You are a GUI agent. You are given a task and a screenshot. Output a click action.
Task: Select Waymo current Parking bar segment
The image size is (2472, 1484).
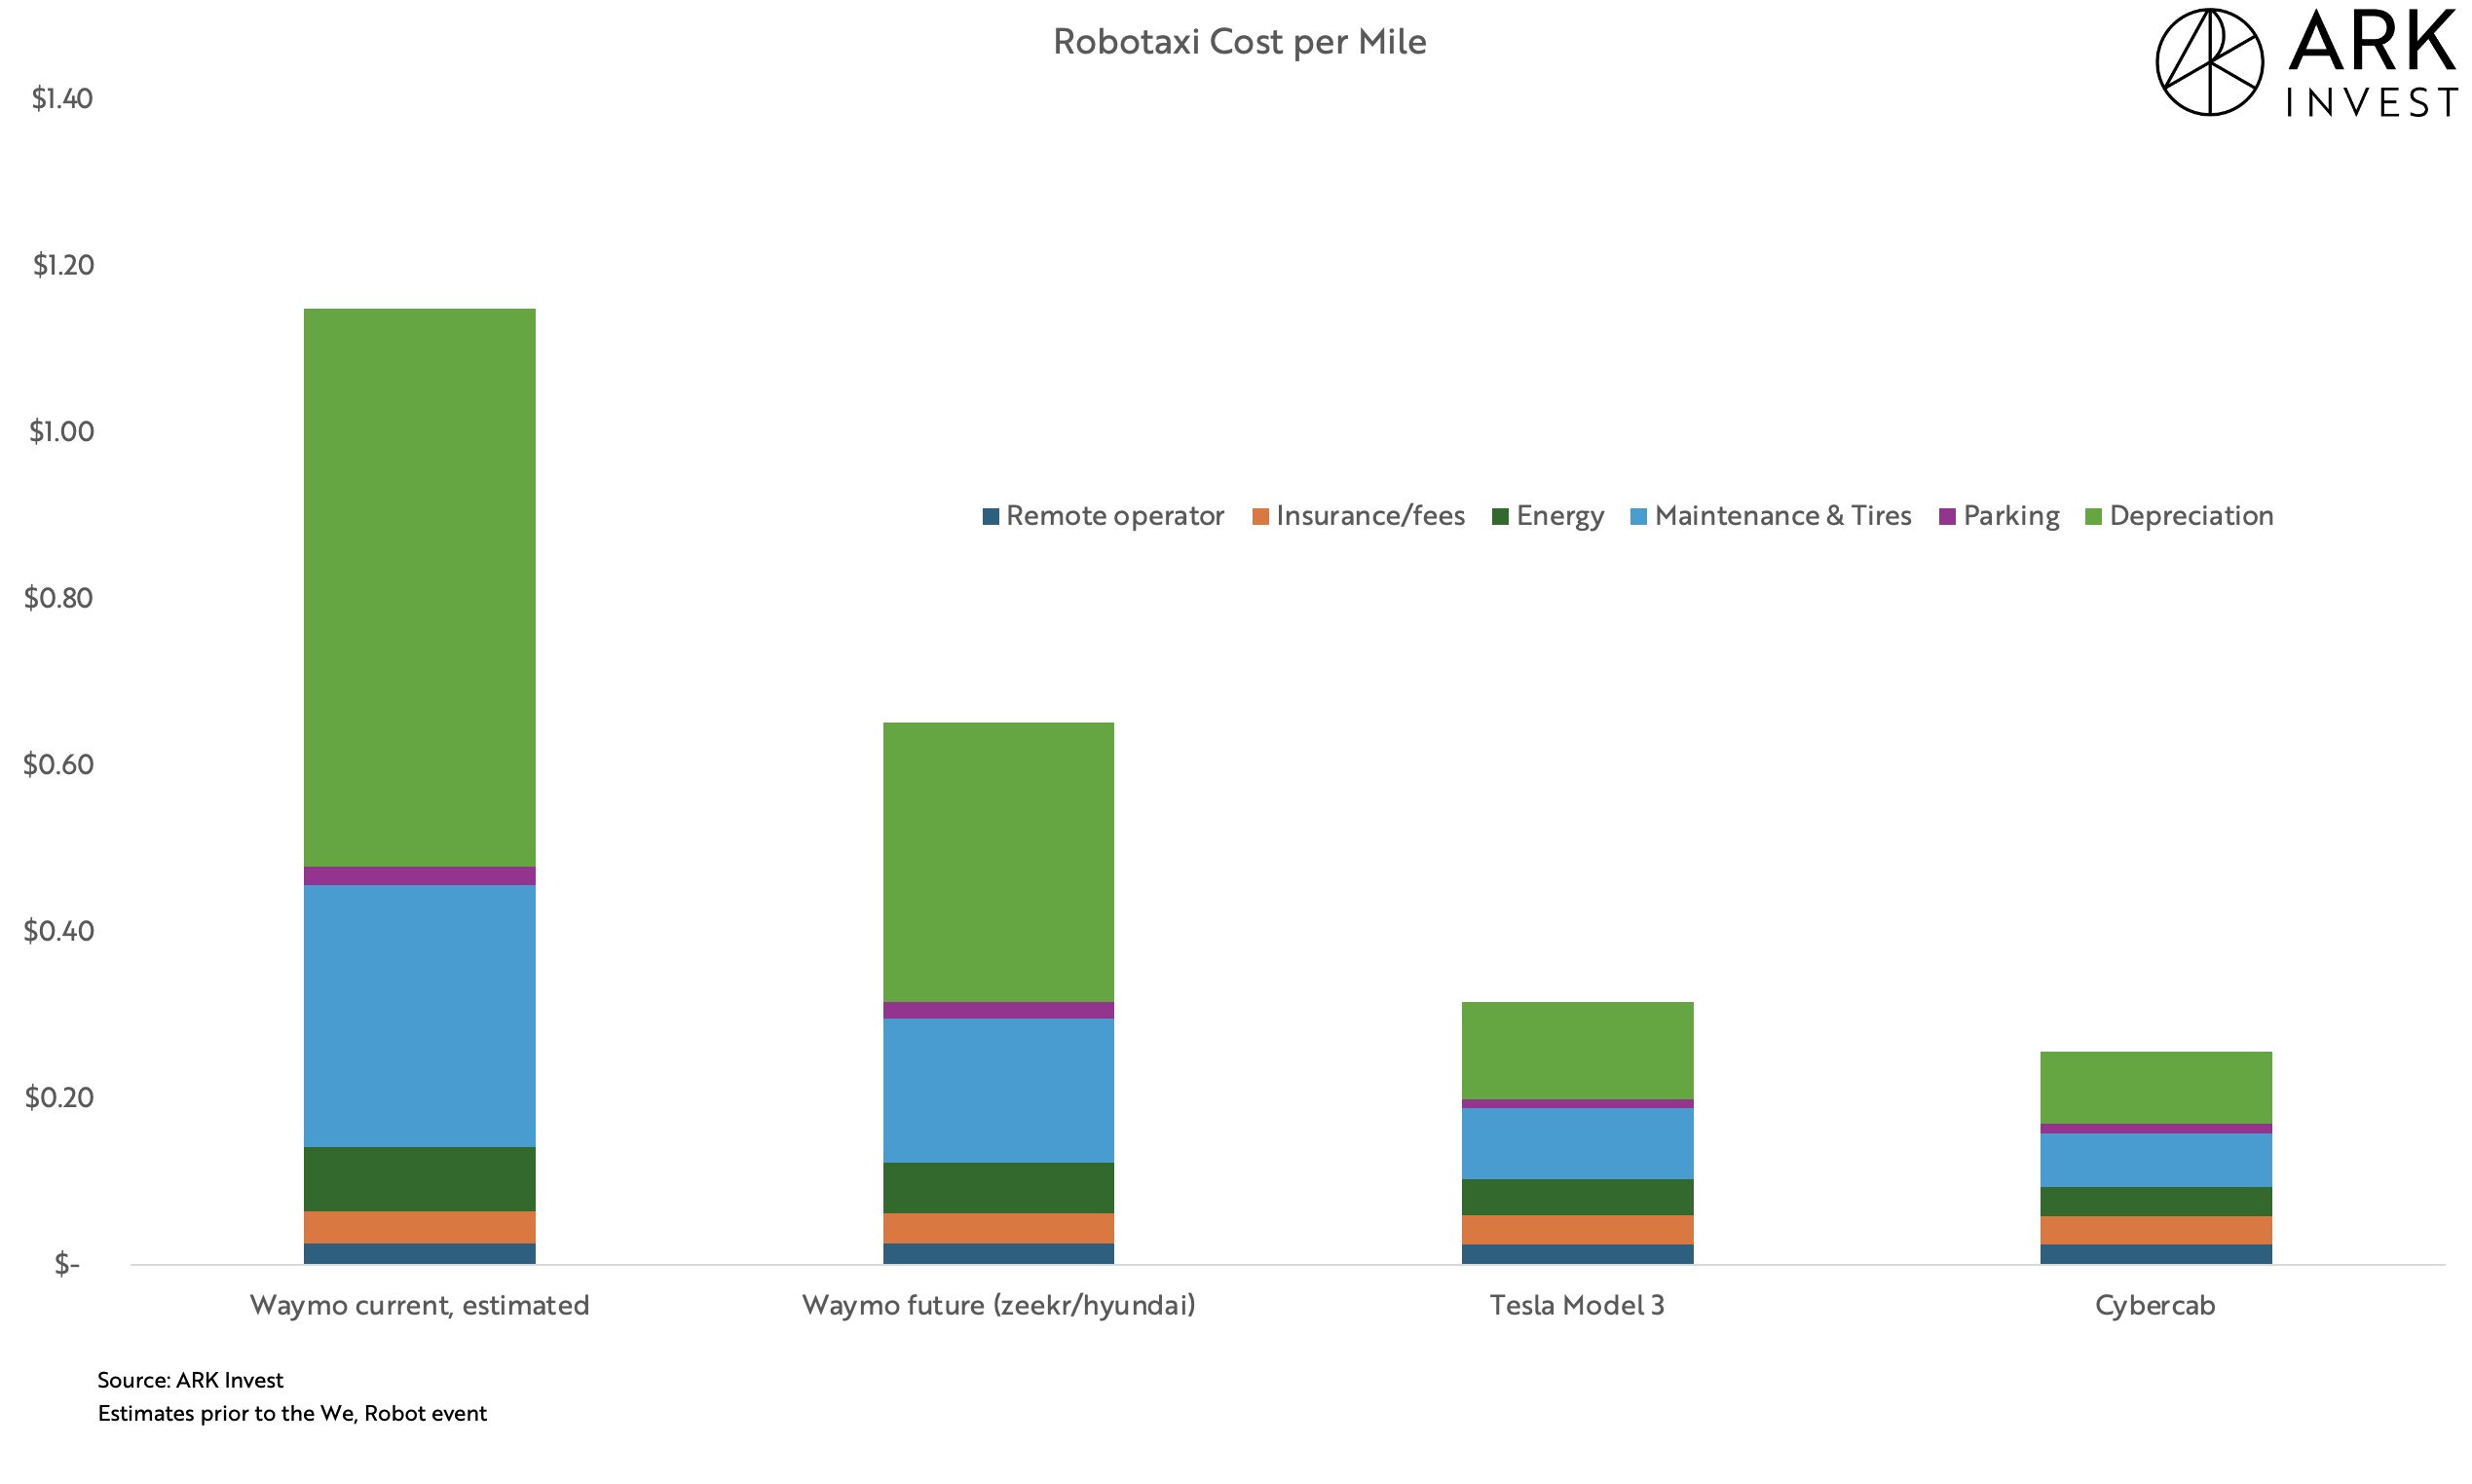click(419, 876)
